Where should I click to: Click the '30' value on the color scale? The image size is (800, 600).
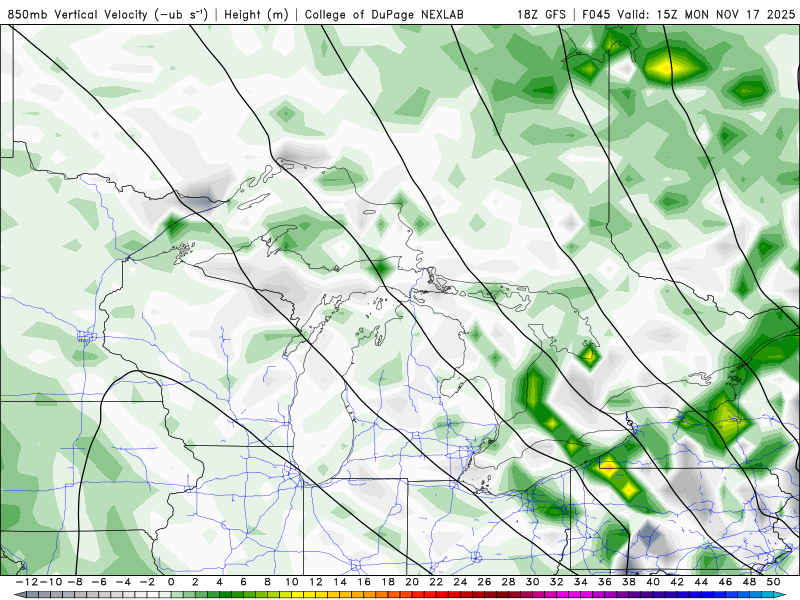pos(532,582)
